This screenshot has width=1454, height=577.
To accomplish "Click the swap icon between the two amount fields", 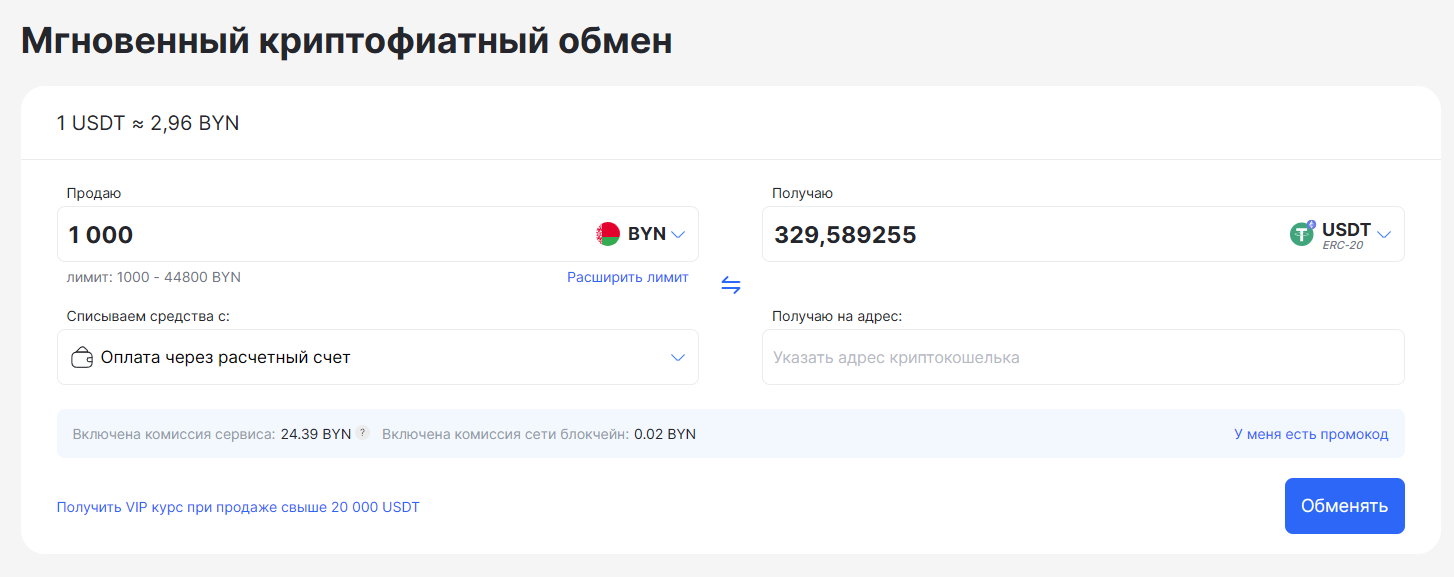I will [731, 284].
